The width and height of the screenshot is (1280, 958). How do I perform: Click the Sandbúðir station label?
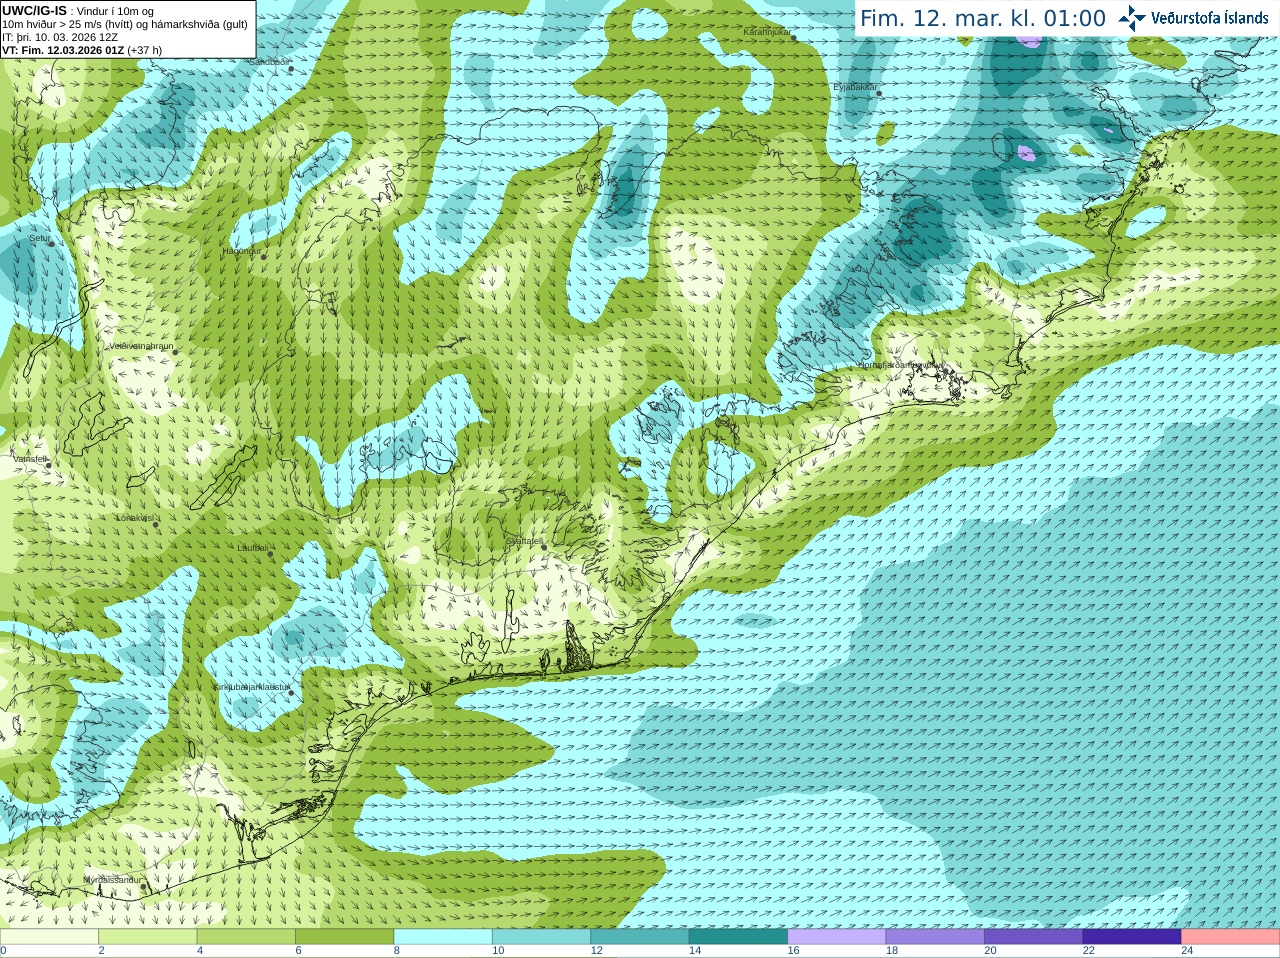[269, 62]
